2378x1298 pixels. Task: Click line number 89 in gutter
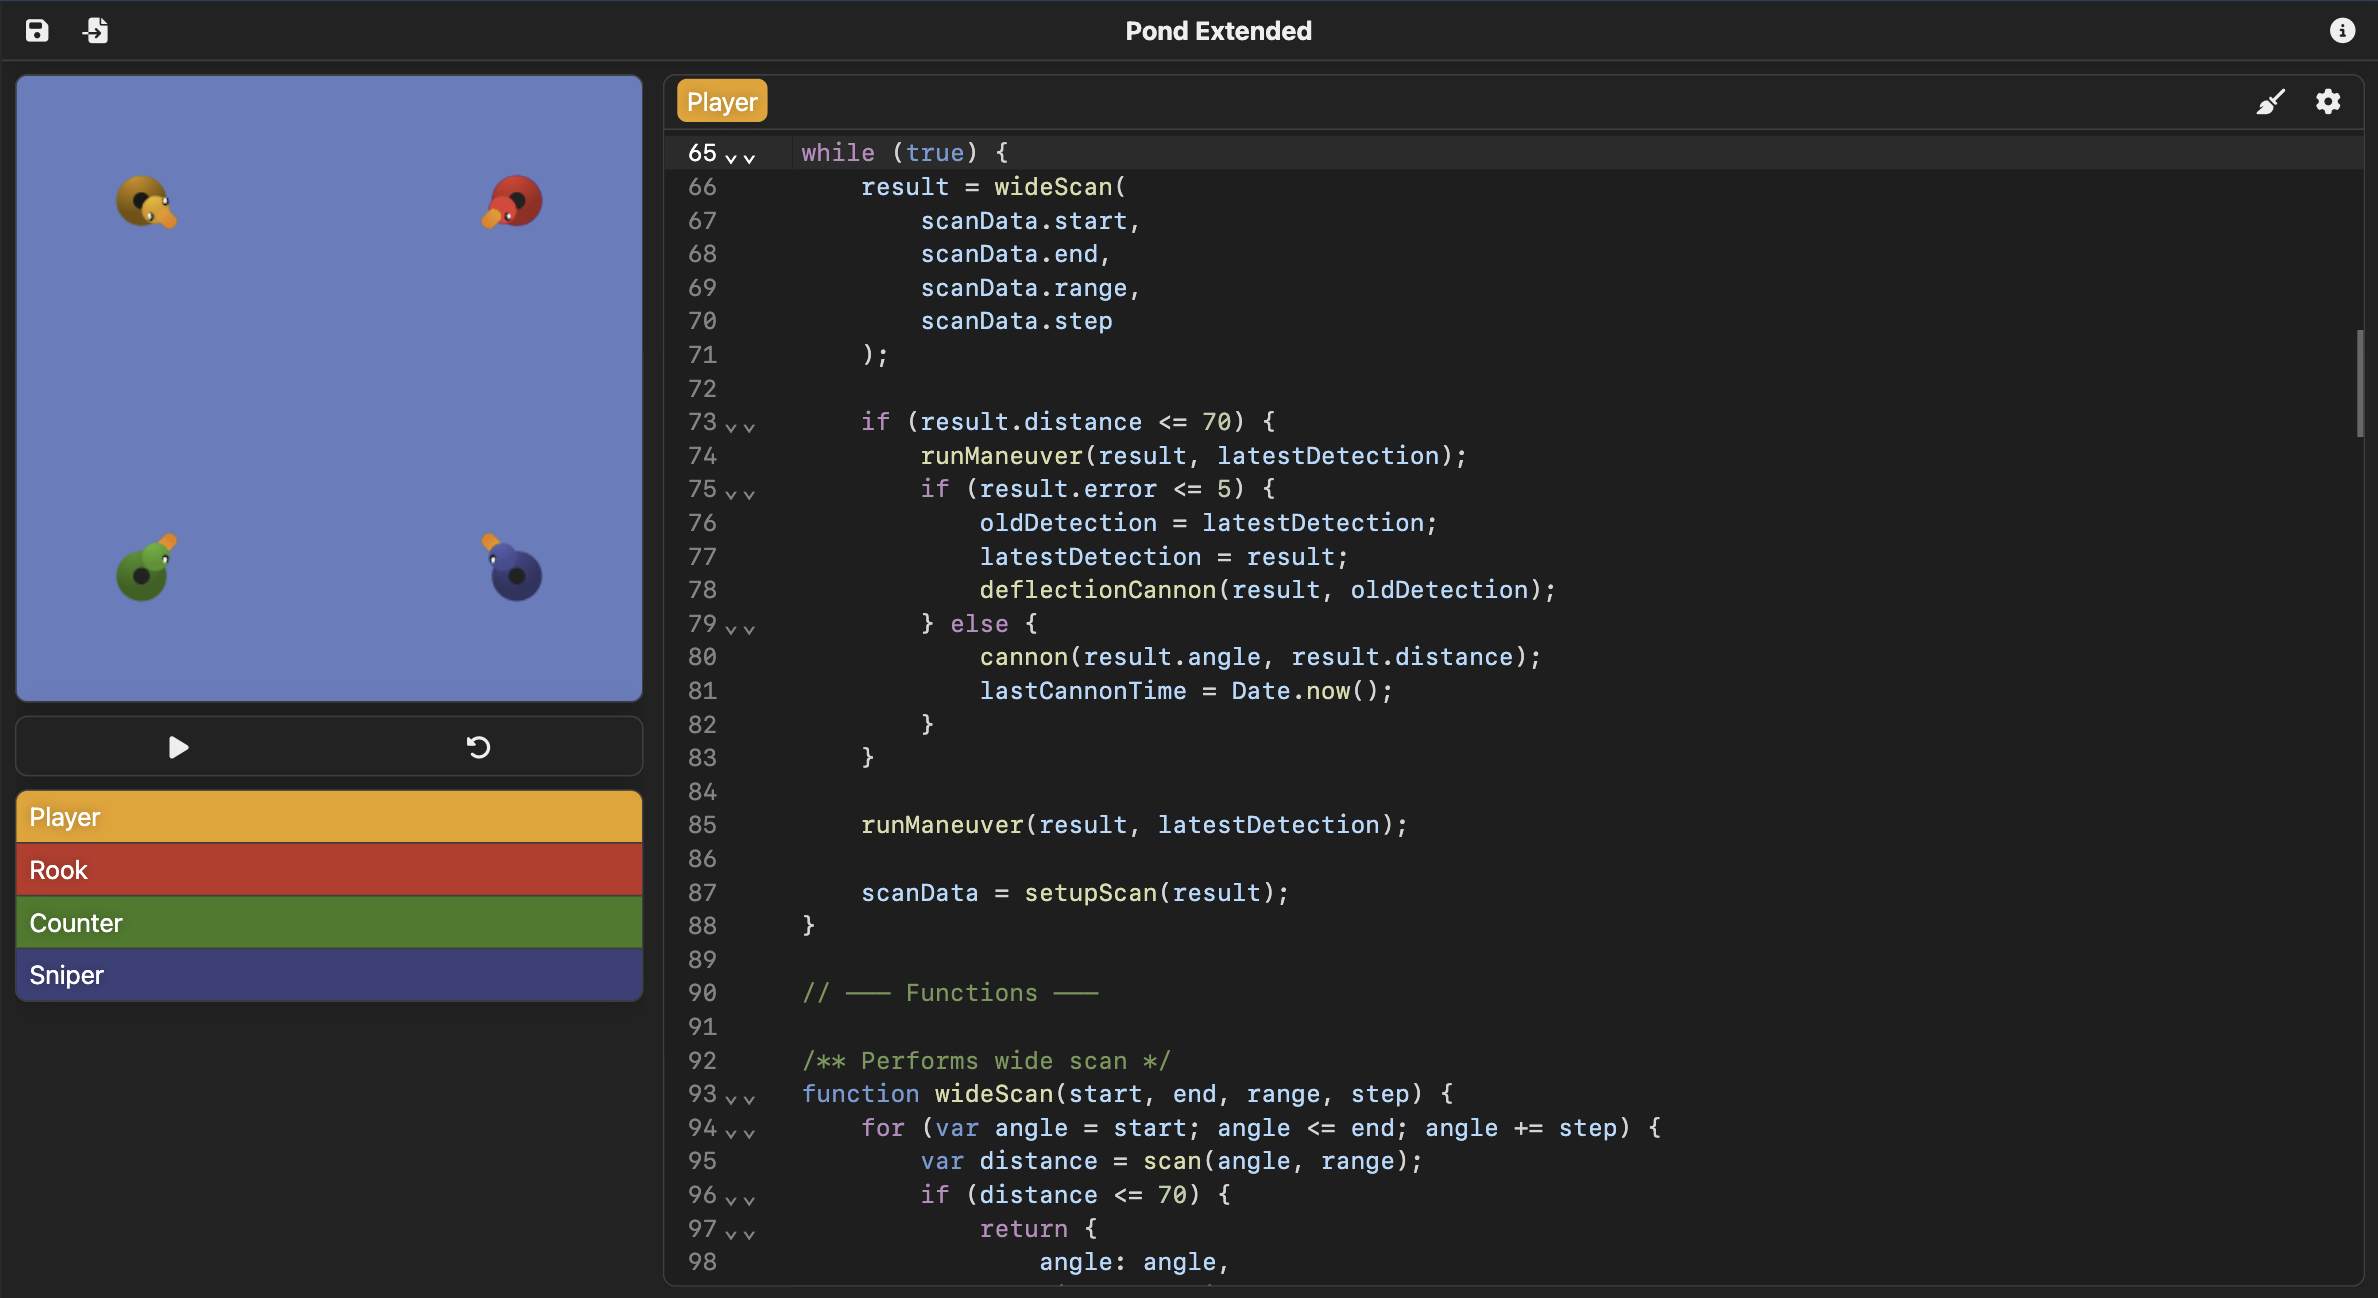tap(702, 960)
